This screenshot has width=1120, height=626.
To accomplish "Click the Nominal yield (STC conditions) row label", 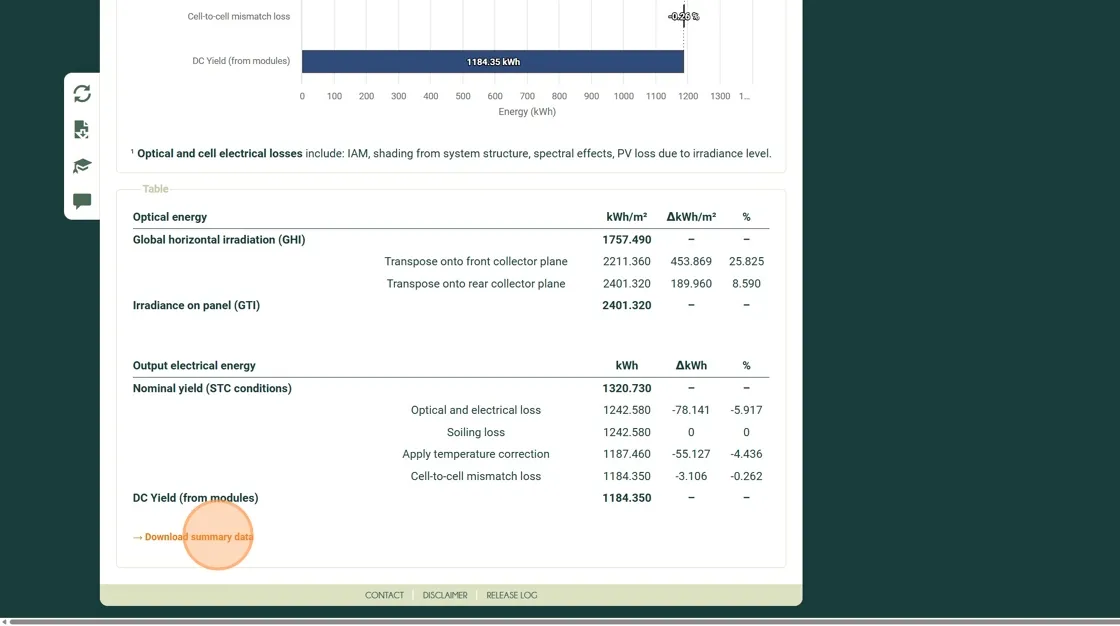I will [x=212, y=388].
